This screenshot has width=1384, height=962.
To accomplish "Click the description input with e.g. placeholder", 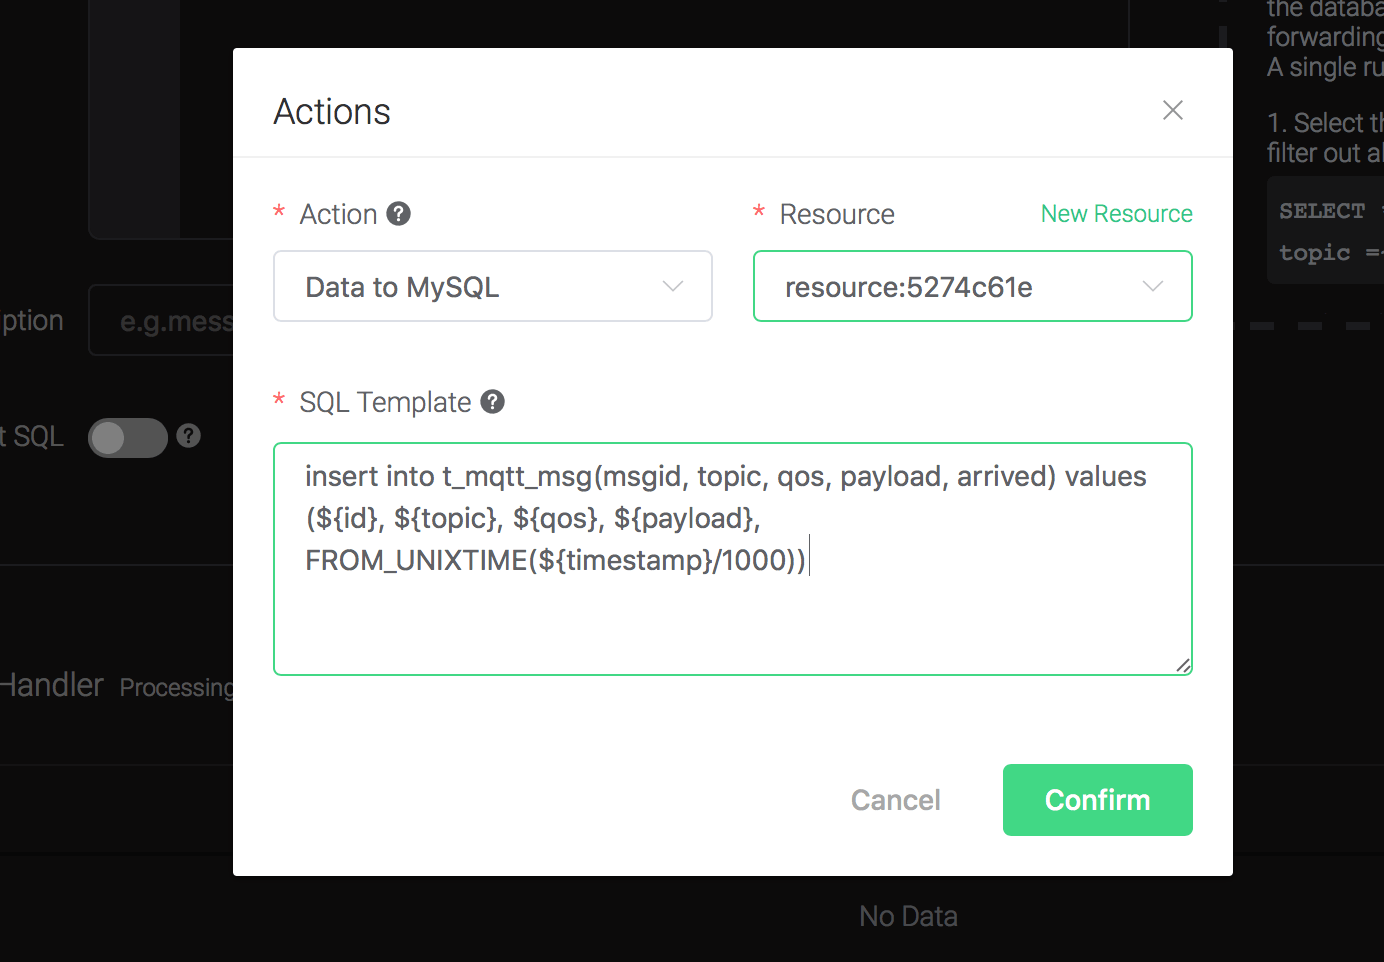I will click(165, 321).
